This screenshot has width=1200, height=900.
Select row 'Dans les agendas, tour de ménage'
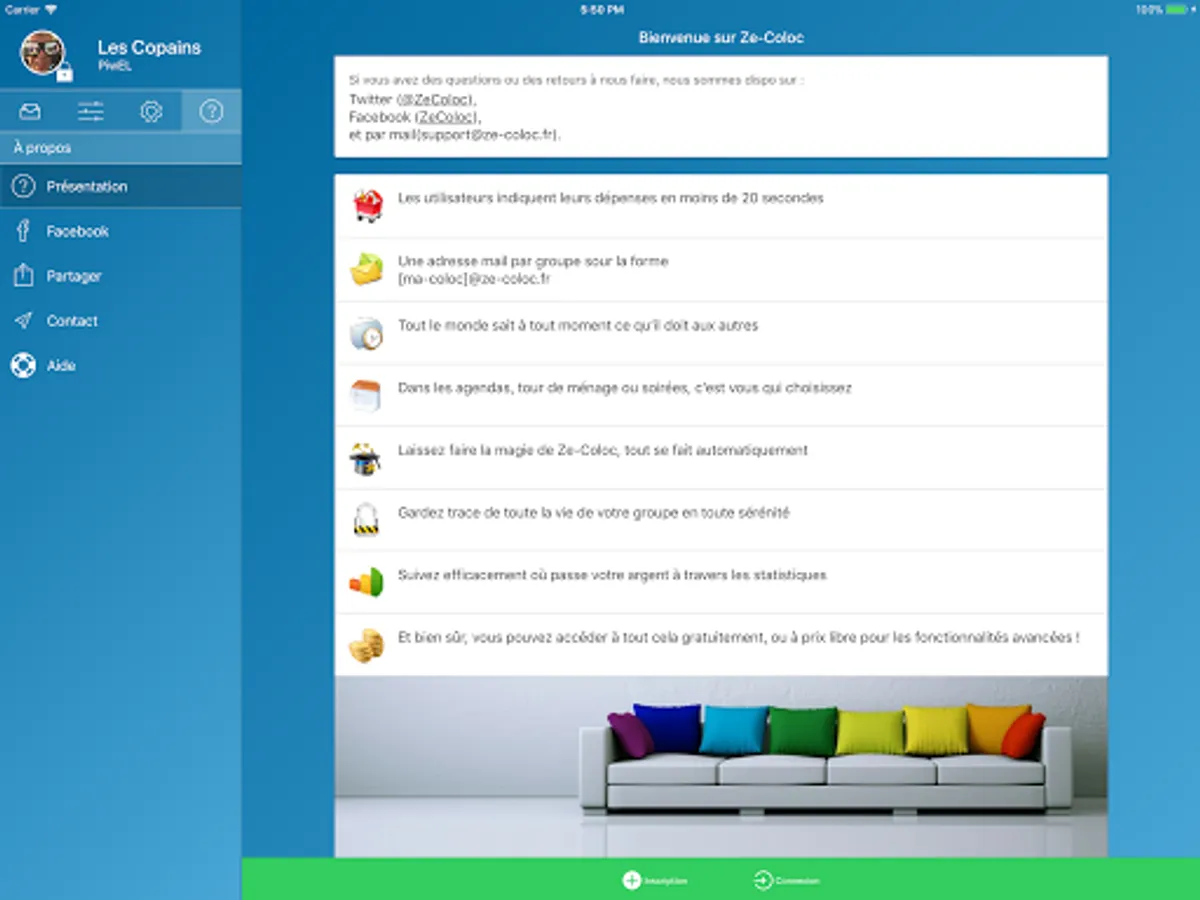721,395
